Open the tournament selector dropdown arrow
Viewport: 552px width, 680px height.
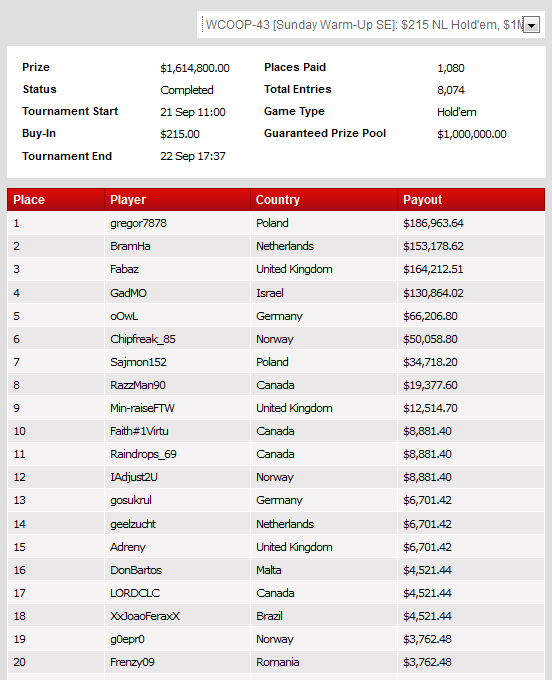pos(531,25)
